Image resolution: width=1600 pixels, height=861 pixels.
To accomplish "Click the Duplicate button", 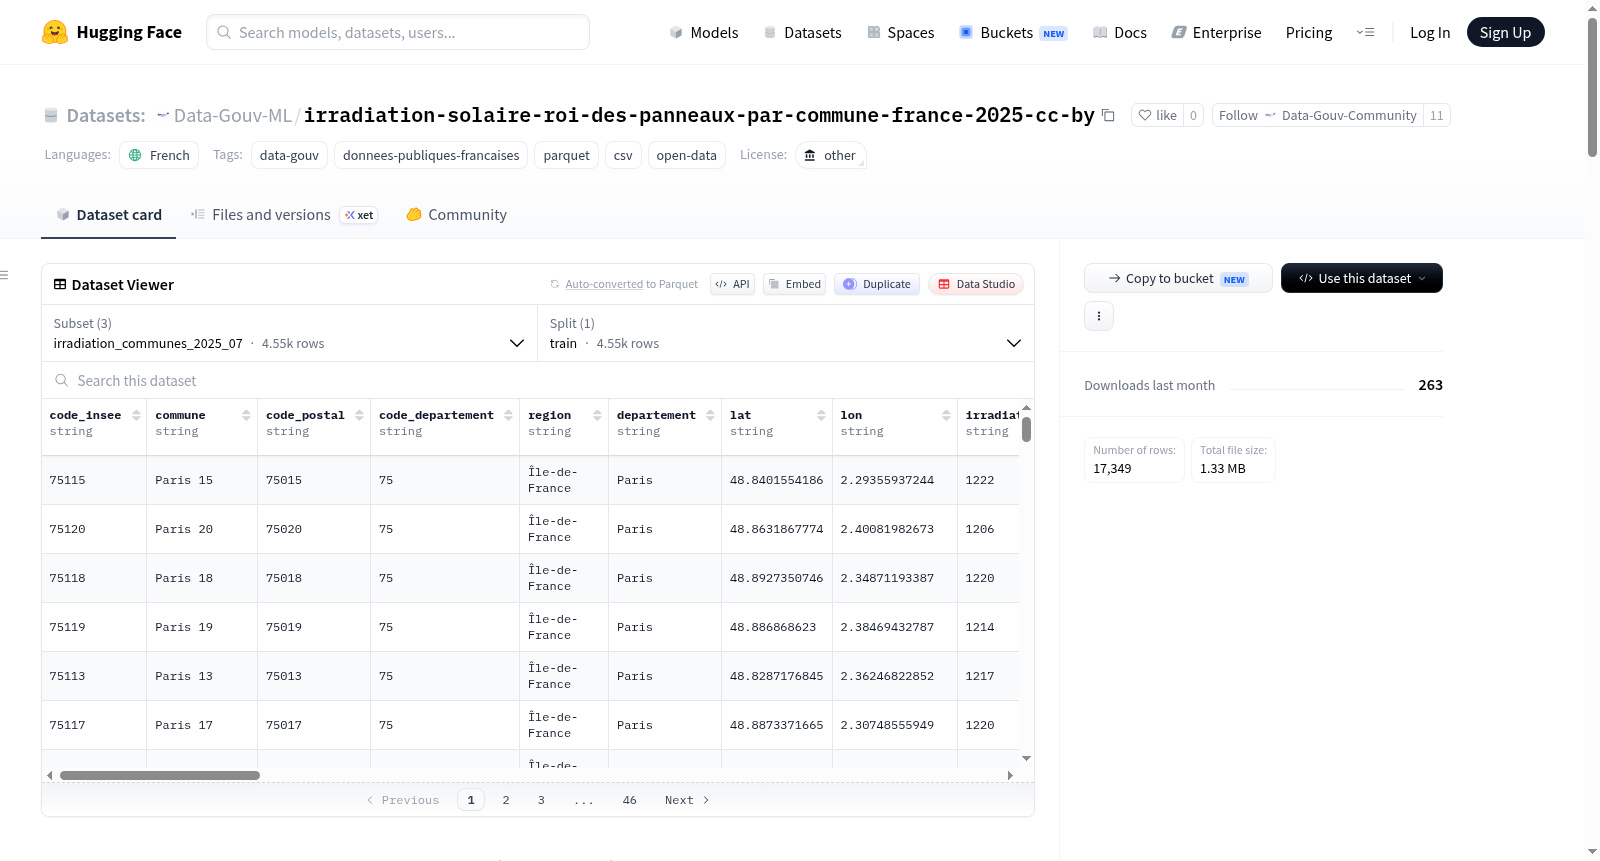I will tap(877, 284).
